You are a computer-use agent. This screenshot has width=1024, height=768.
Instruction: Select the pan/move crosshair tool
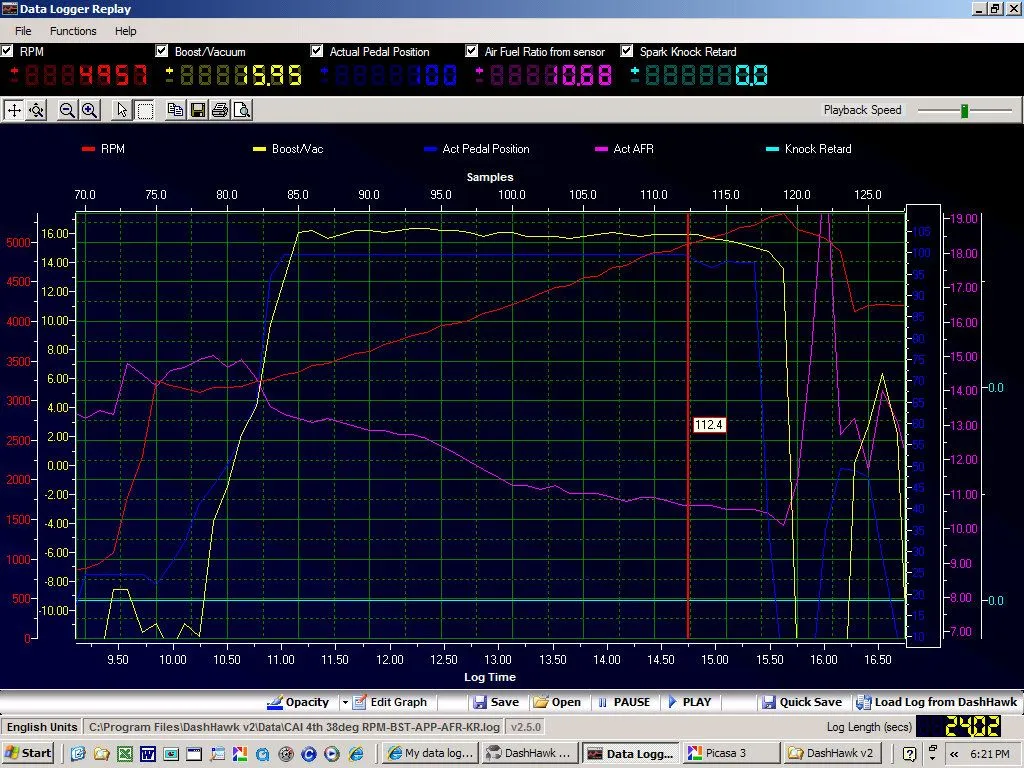[x=14, y=110]
